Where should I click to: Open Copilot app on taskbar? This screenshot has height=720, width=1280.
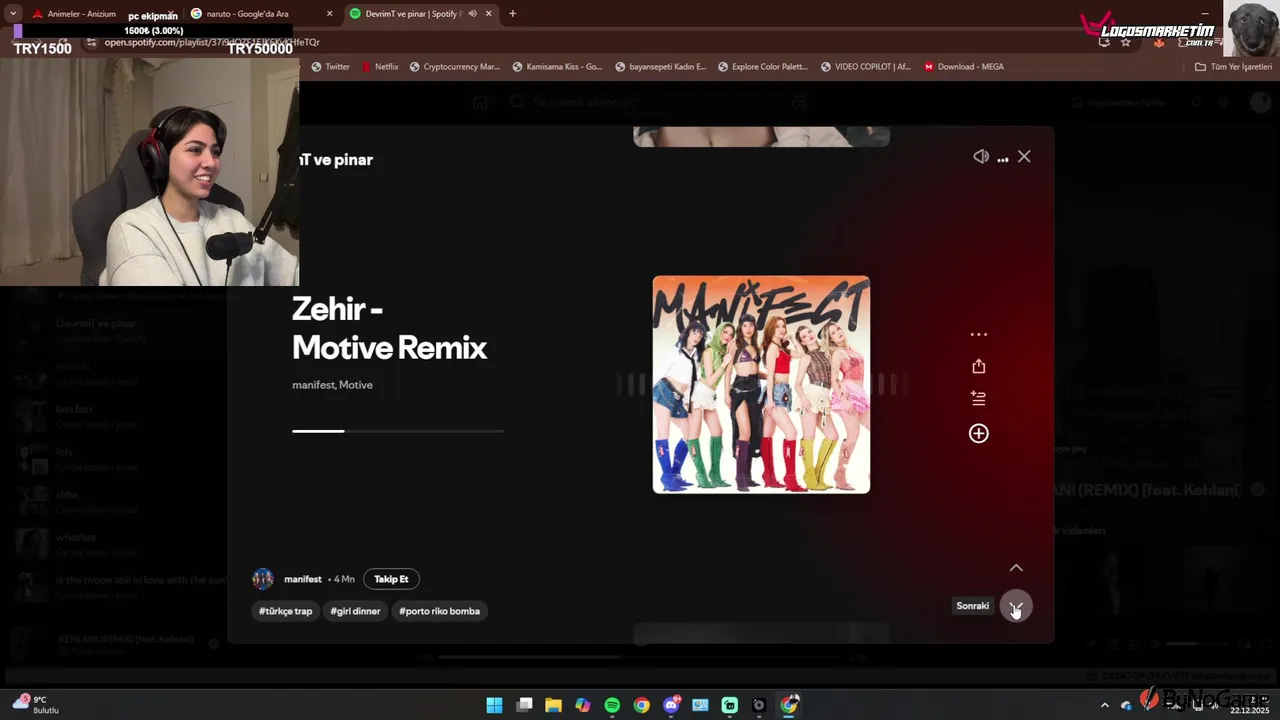[x=583, y=705]
